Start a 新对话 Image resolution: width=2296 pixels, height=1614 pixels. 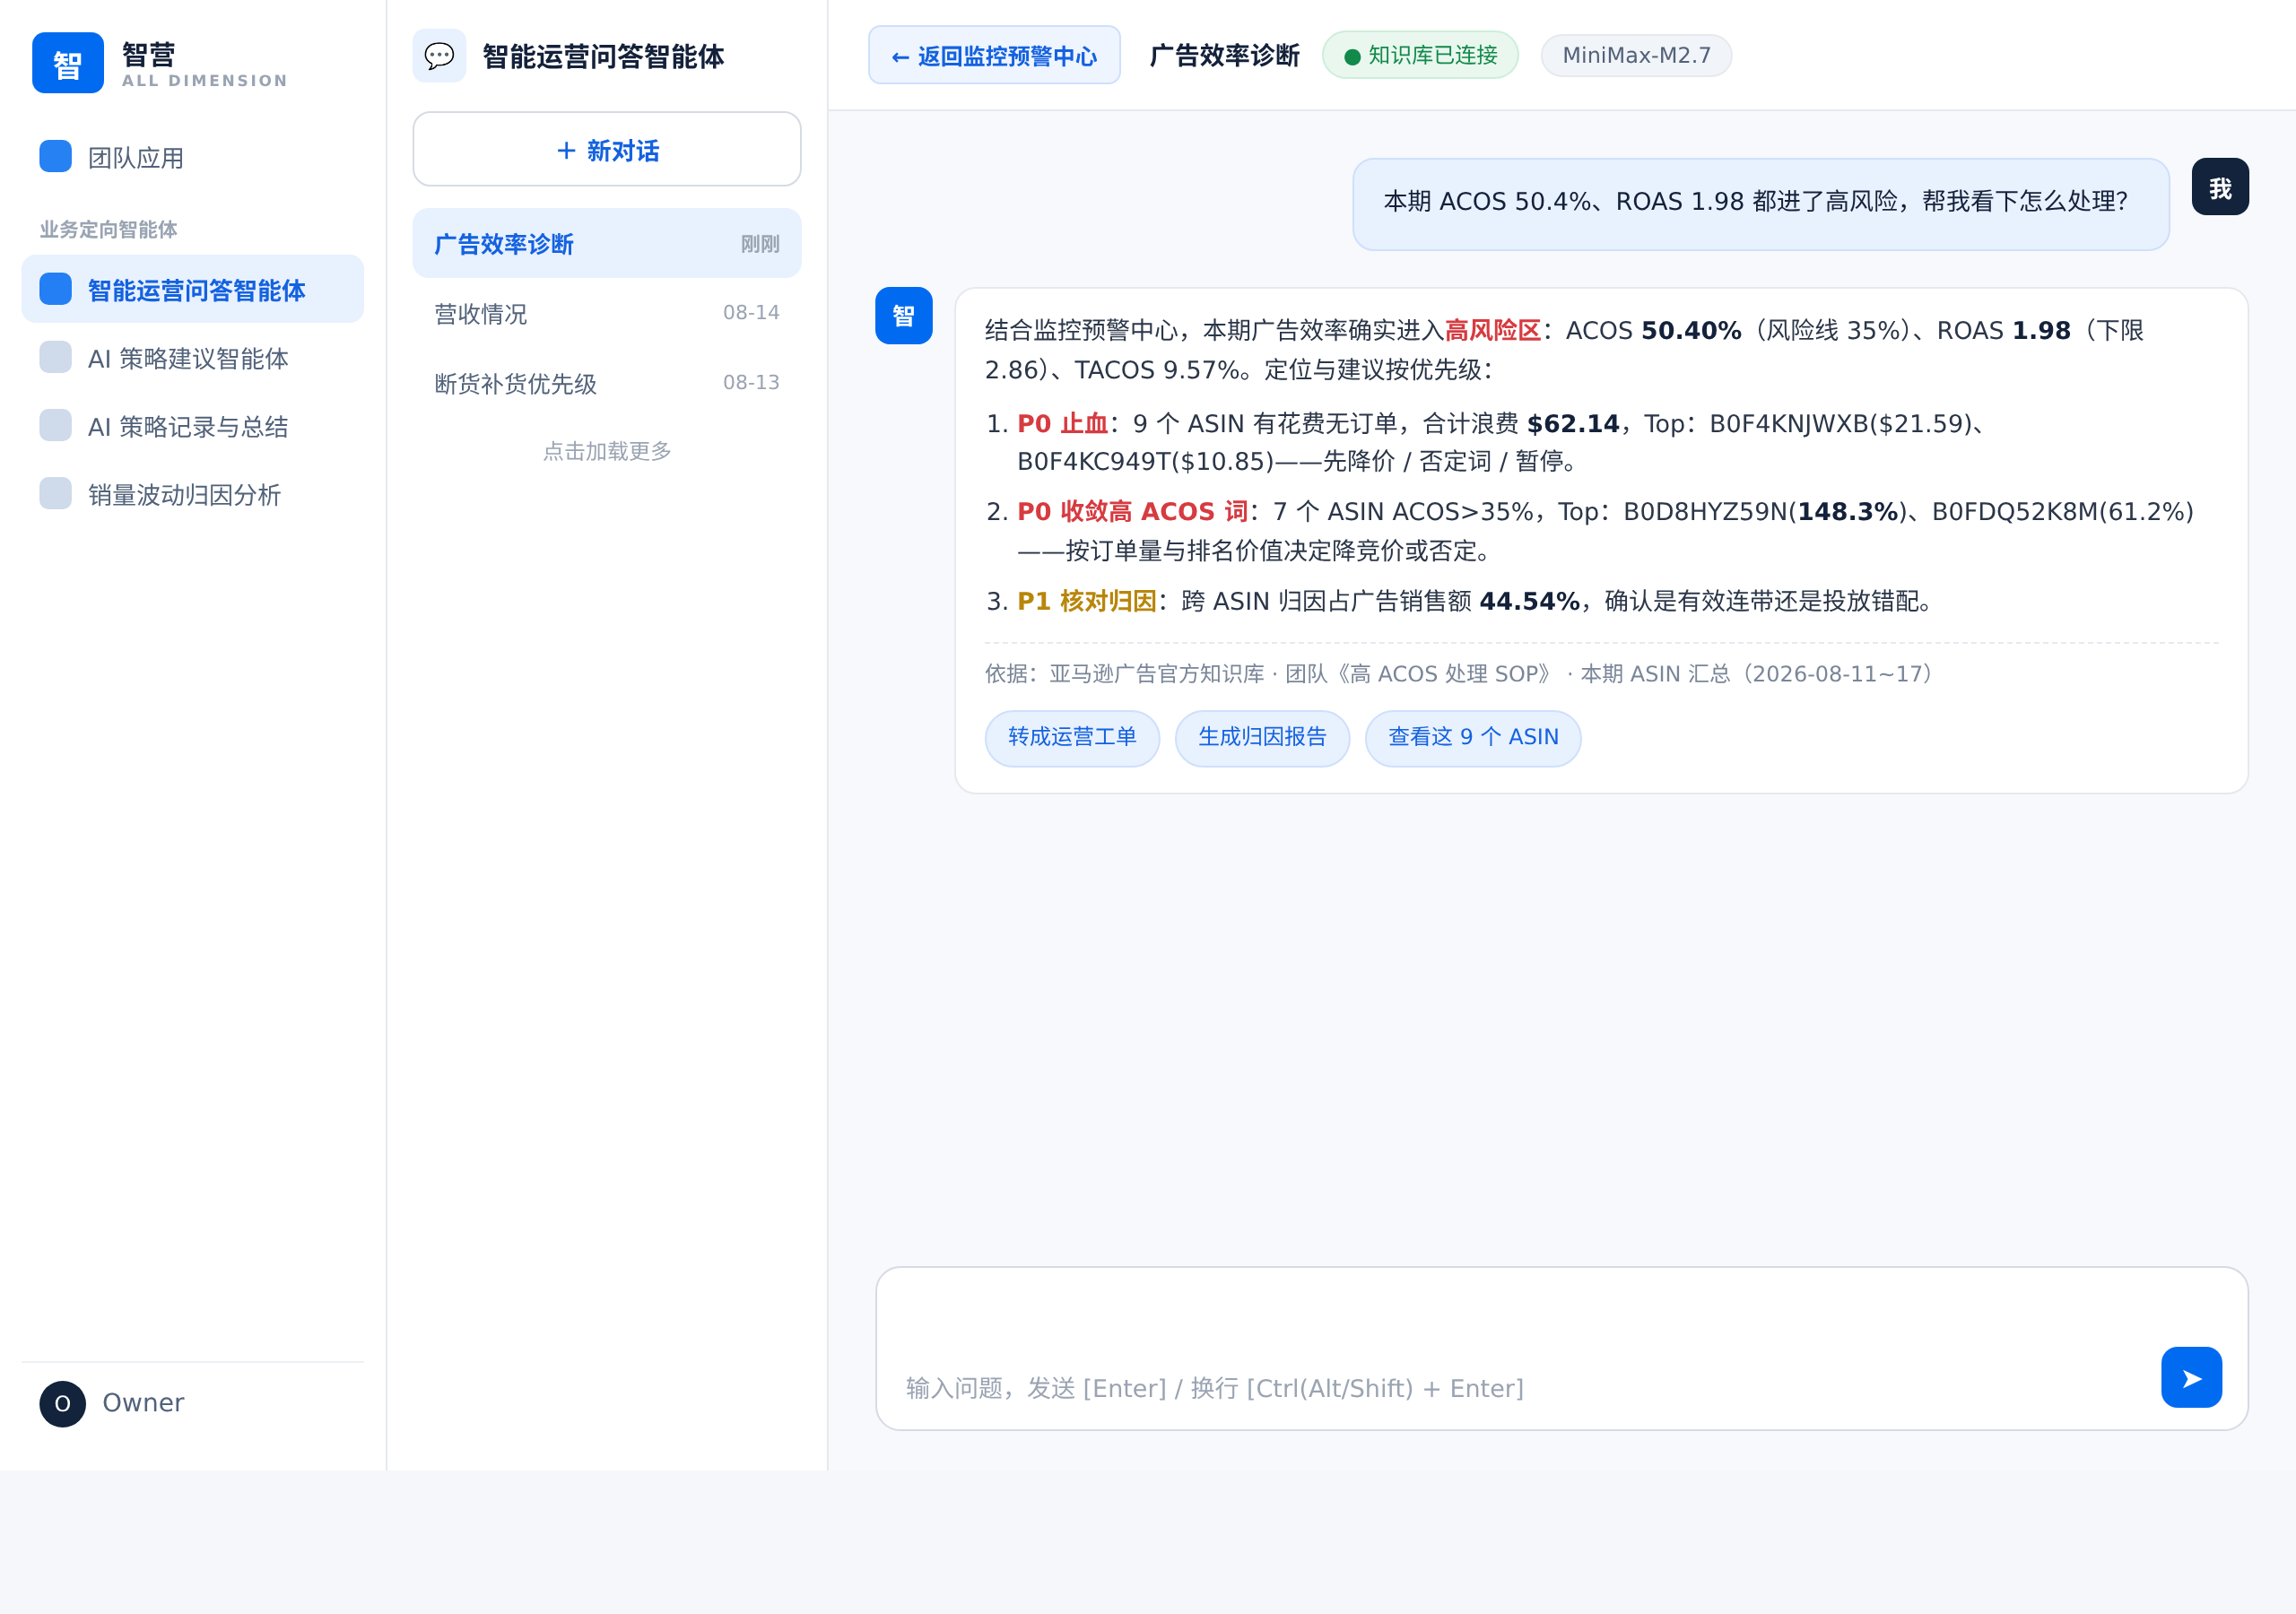click(x=607, y=149)
